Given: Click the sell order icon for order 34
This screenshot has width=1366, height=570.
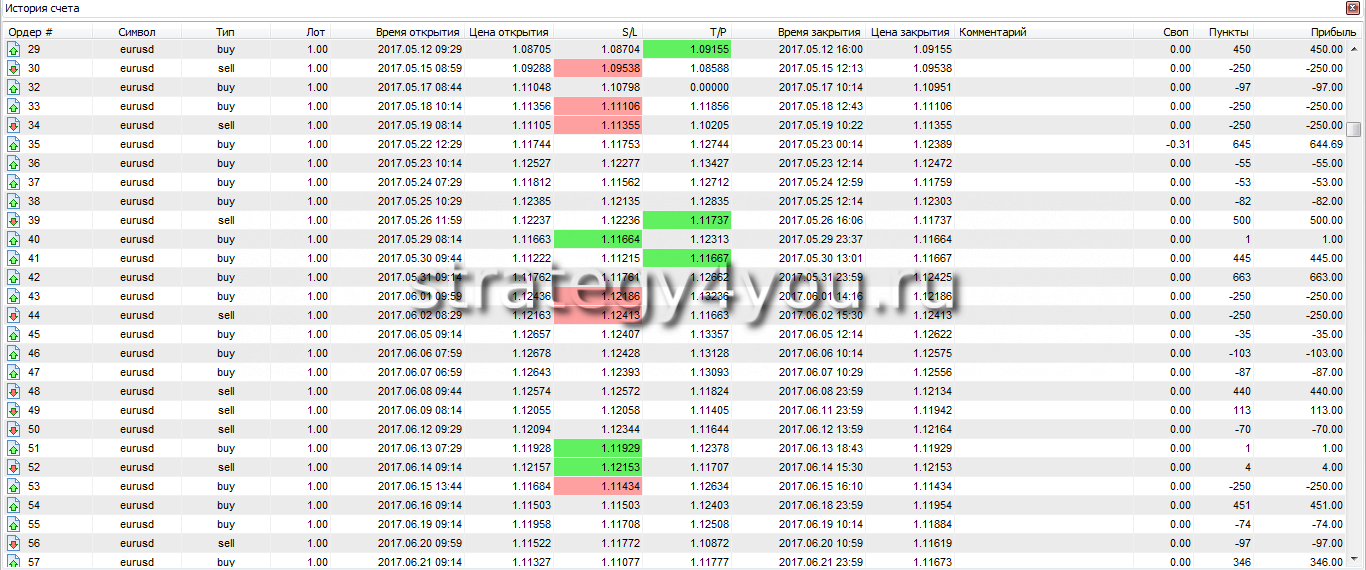Looking at the screenshot, I should click(x=14, y=125).
